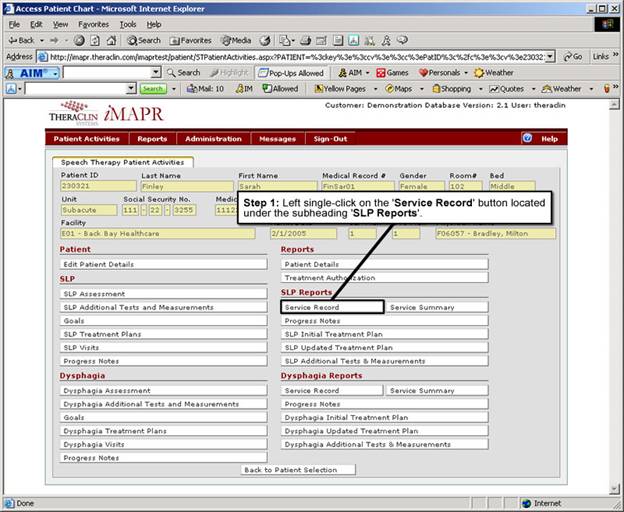Screen dimensions: 624x512
Task: Click the AIM logo button
Action: pyautogui.click(x=30, y=73)
